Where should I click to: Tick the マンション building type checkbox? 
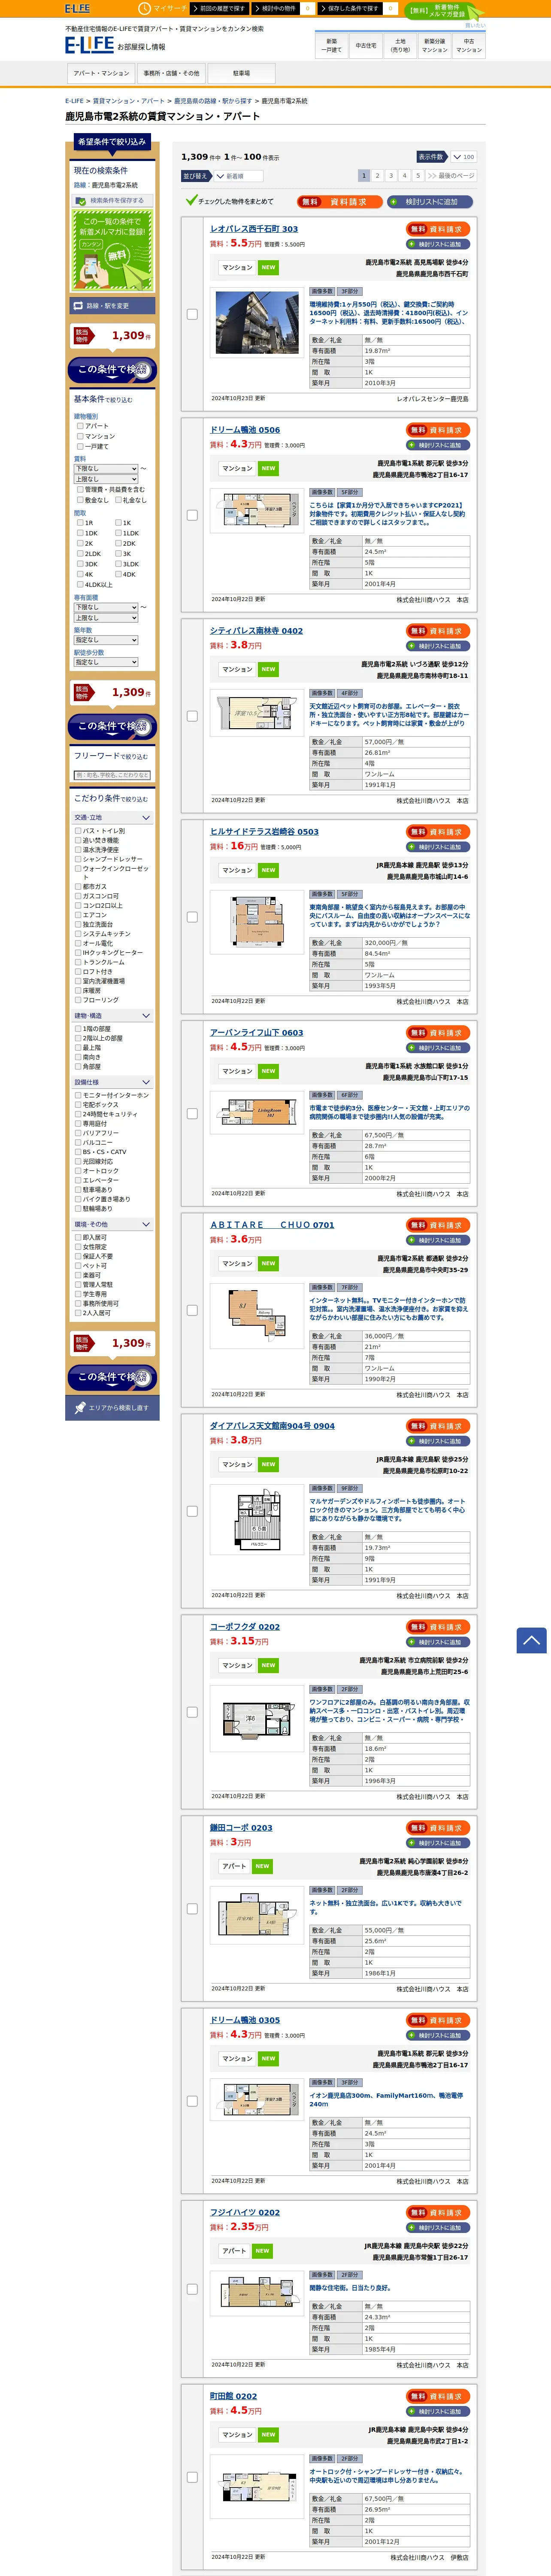[x=80, y=436]
